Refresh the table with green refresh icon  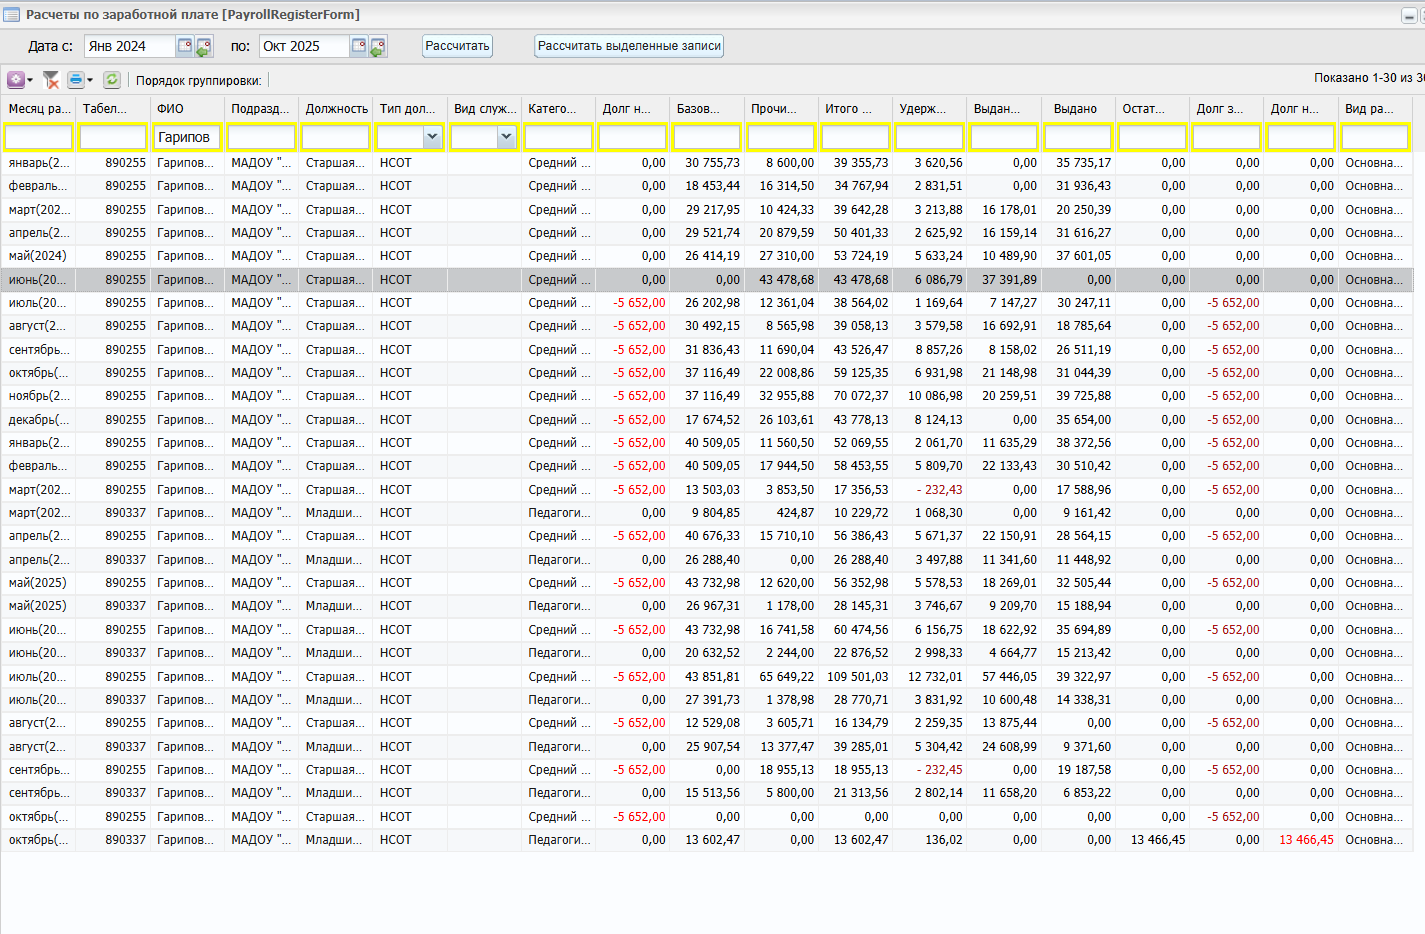click(x=112, y=80)
